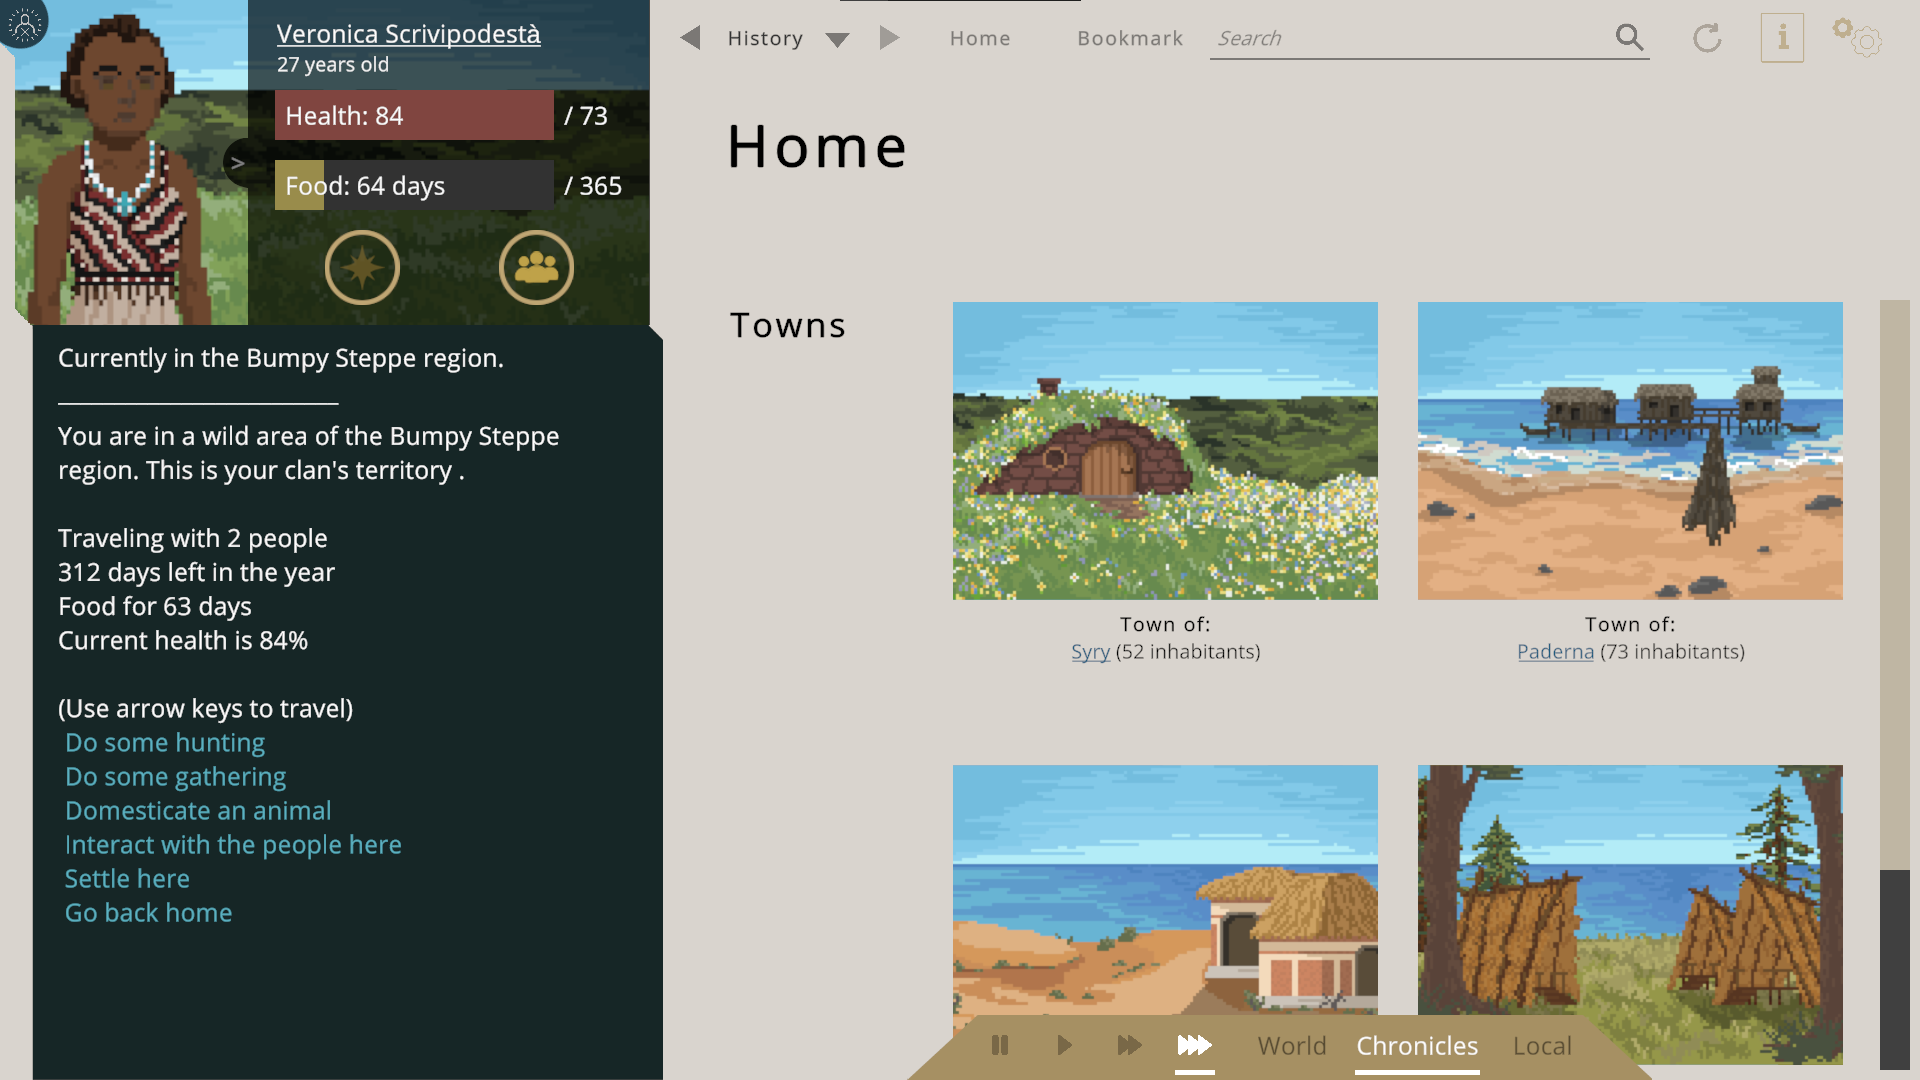
Task: Switch to the World tab
Action: (x=1291, y=1046)
